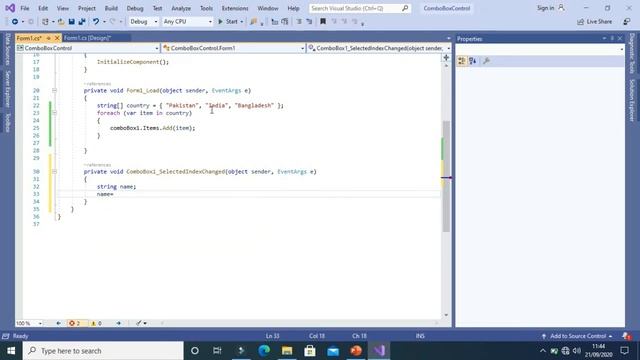
Task: Click the Live Share button
Action: 595,22
